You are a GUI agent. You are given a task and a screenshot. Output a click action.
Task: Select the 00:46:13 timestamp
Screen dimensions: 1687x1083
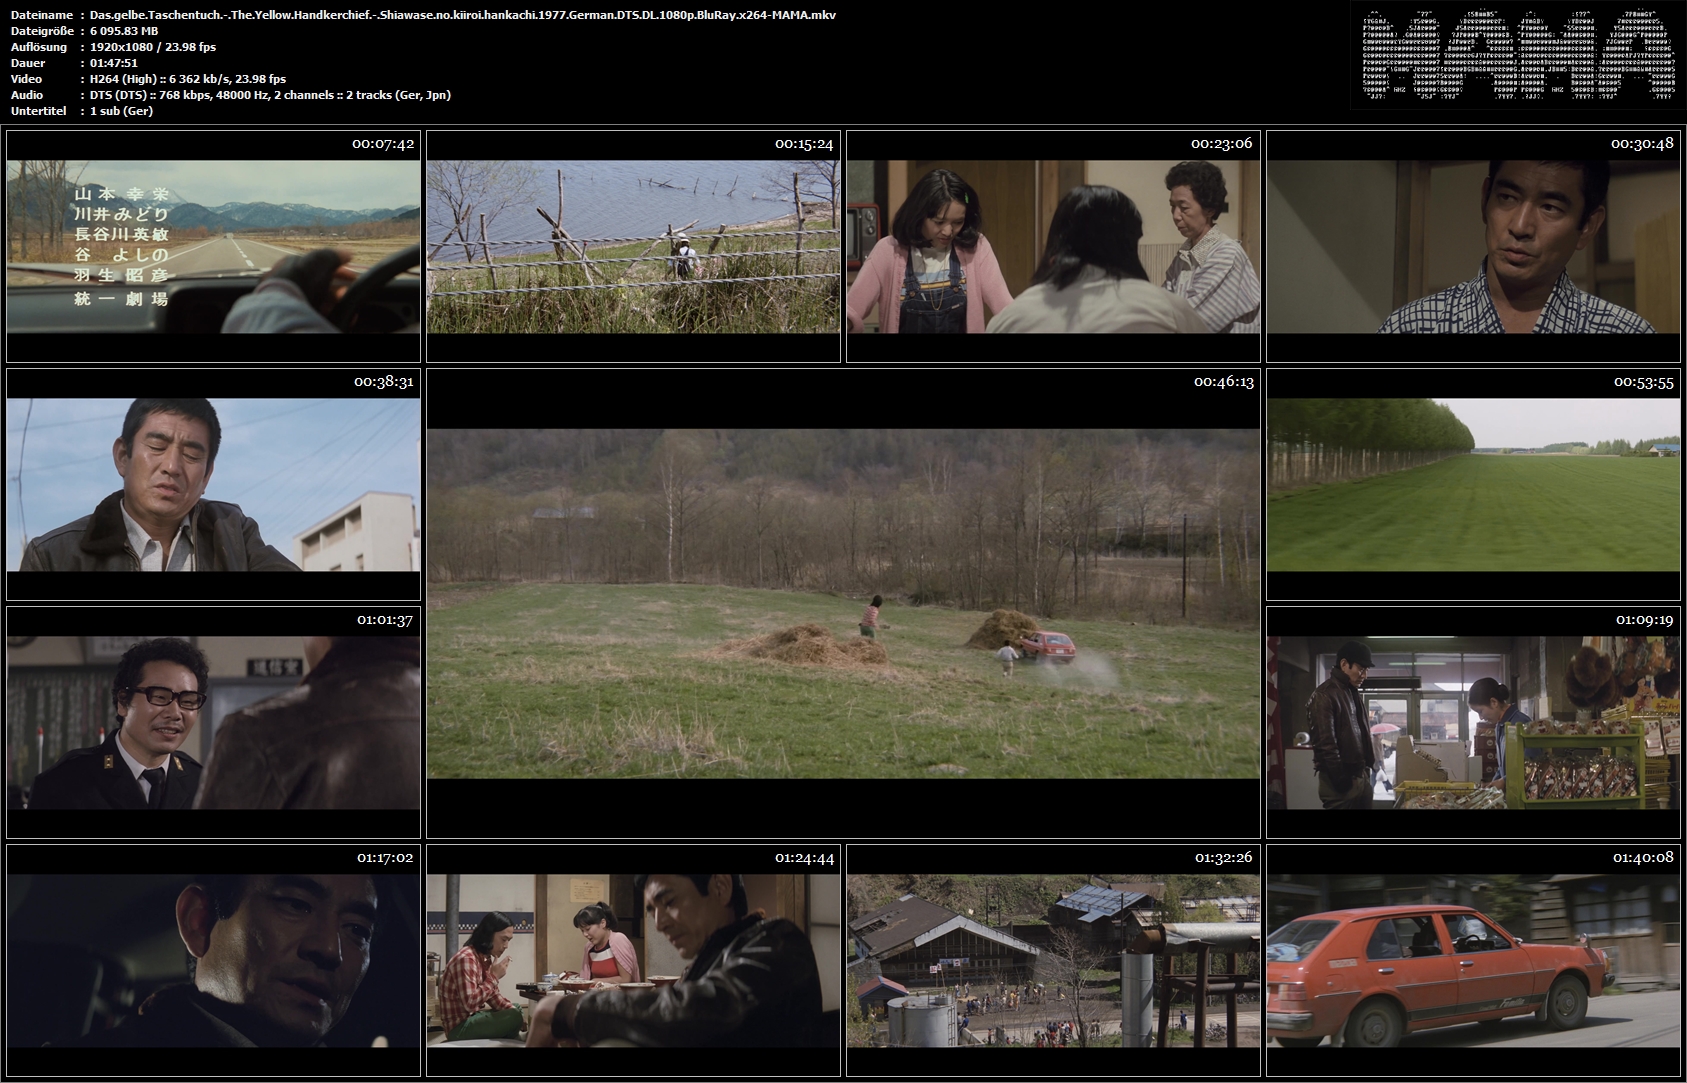[1224, 382]
